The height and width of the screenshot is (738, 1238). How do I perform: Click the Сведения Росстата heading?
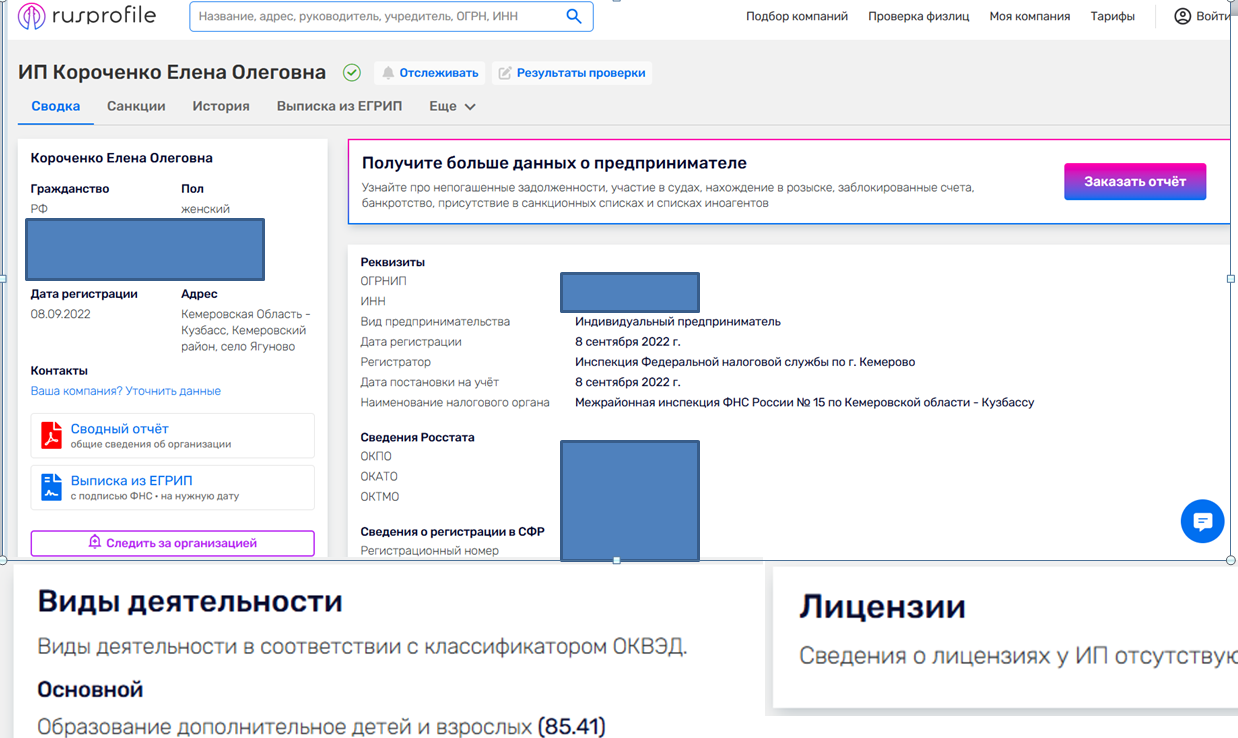coord(418,437)
